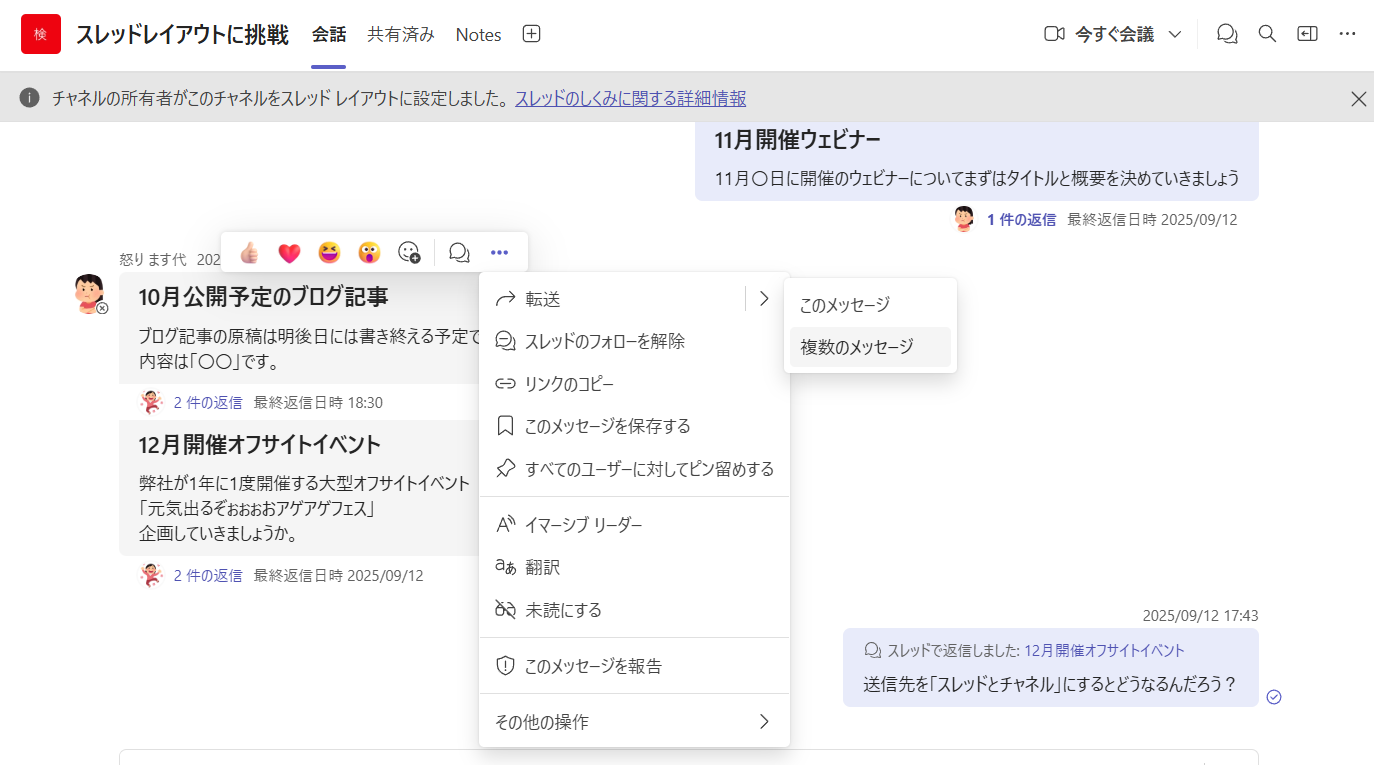The height and width of the screenshot is (765, 1374).
Task: Click the surprised face reaction emoji
Action: point(369,253)
